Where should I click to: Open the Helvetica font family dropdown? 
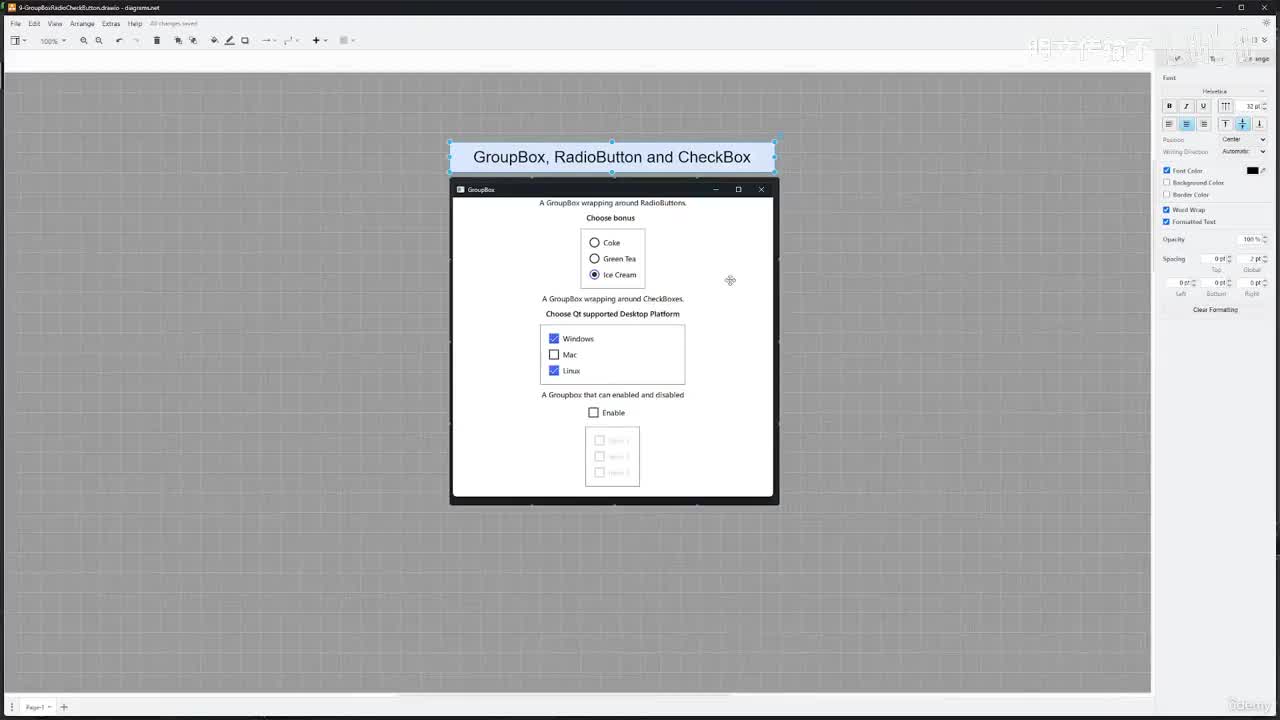(1215, 91)
